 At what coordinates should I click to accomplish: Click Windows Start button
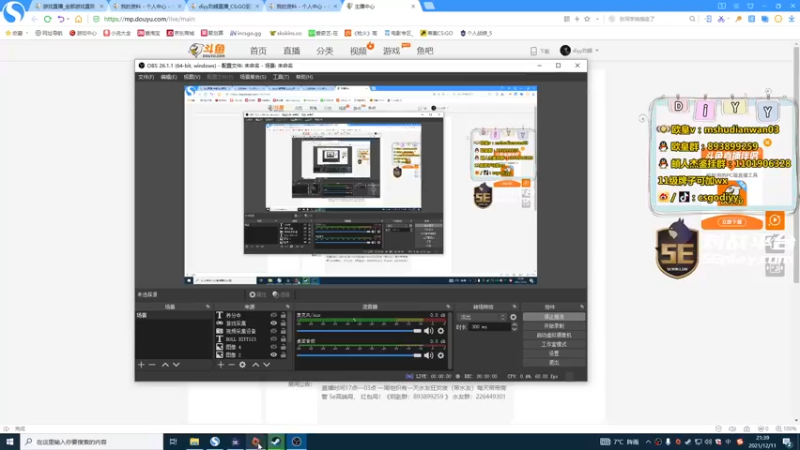[x=10, y=441]
